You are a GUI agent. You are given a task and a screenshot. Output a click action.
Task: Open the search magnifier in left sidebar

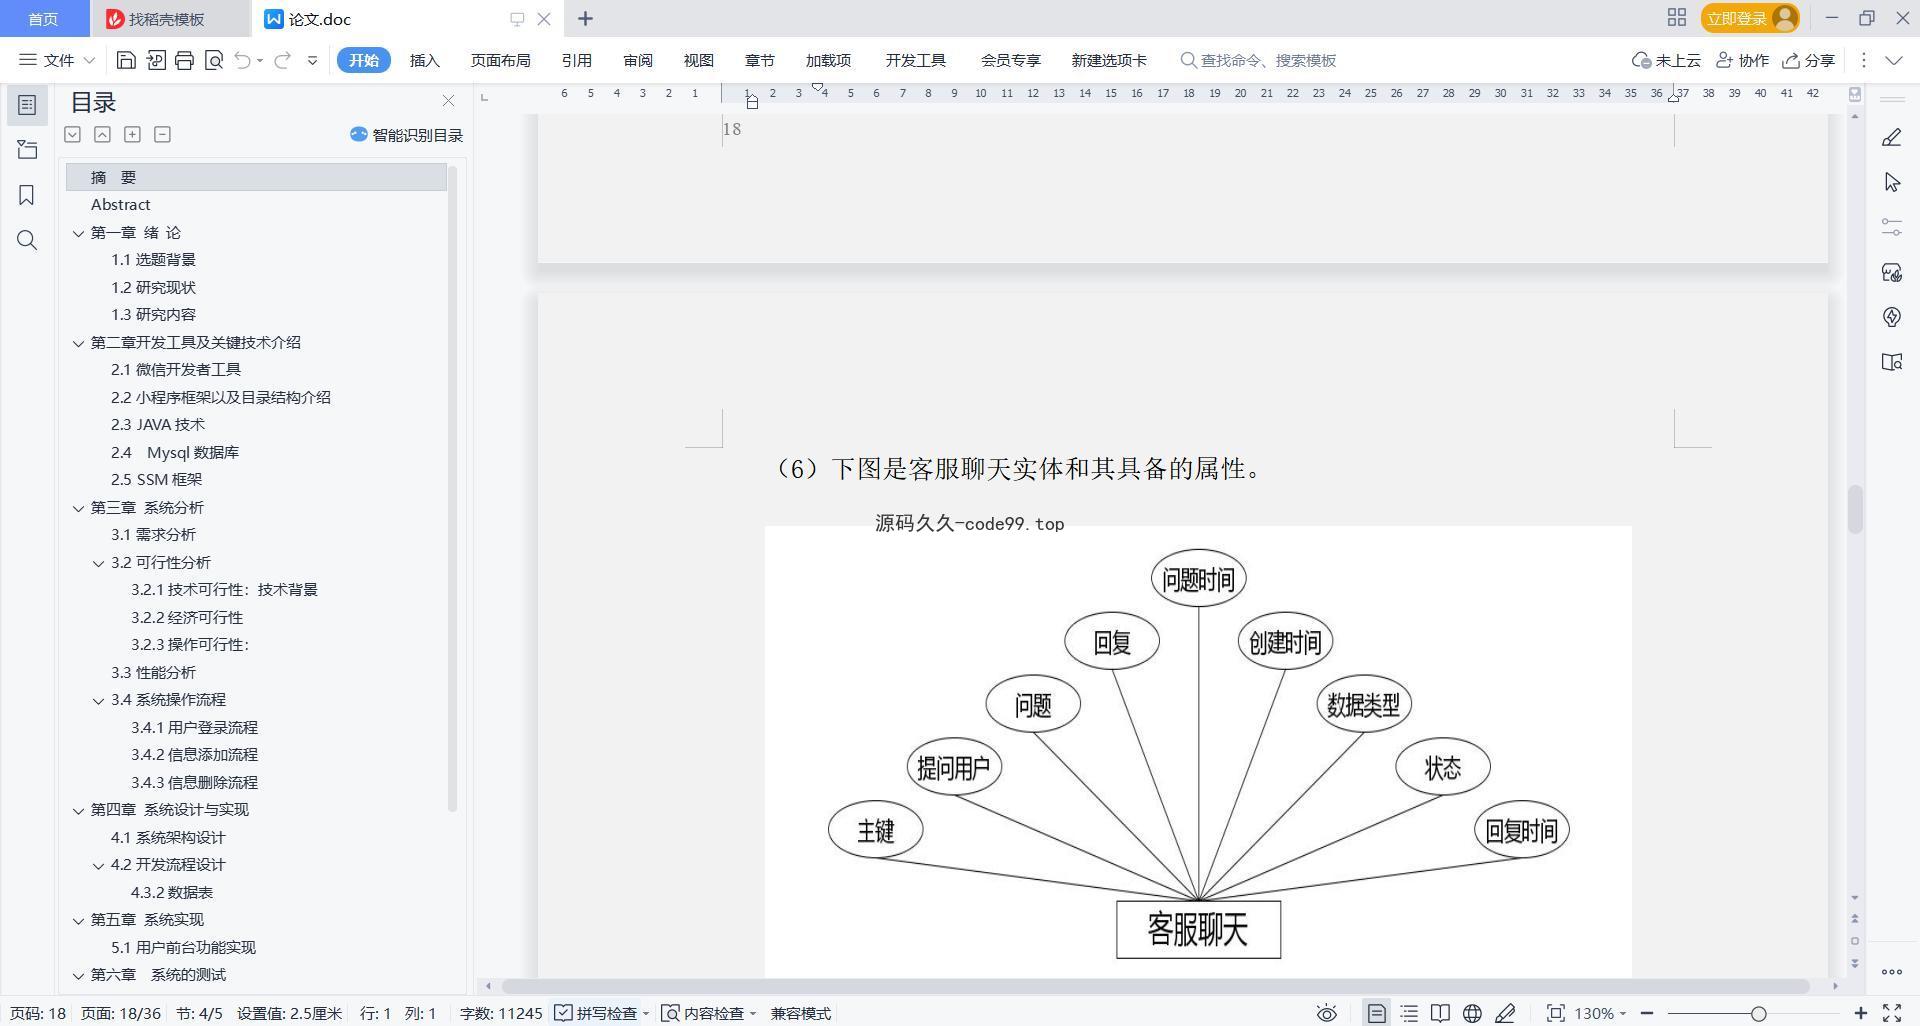click(27, 240)
